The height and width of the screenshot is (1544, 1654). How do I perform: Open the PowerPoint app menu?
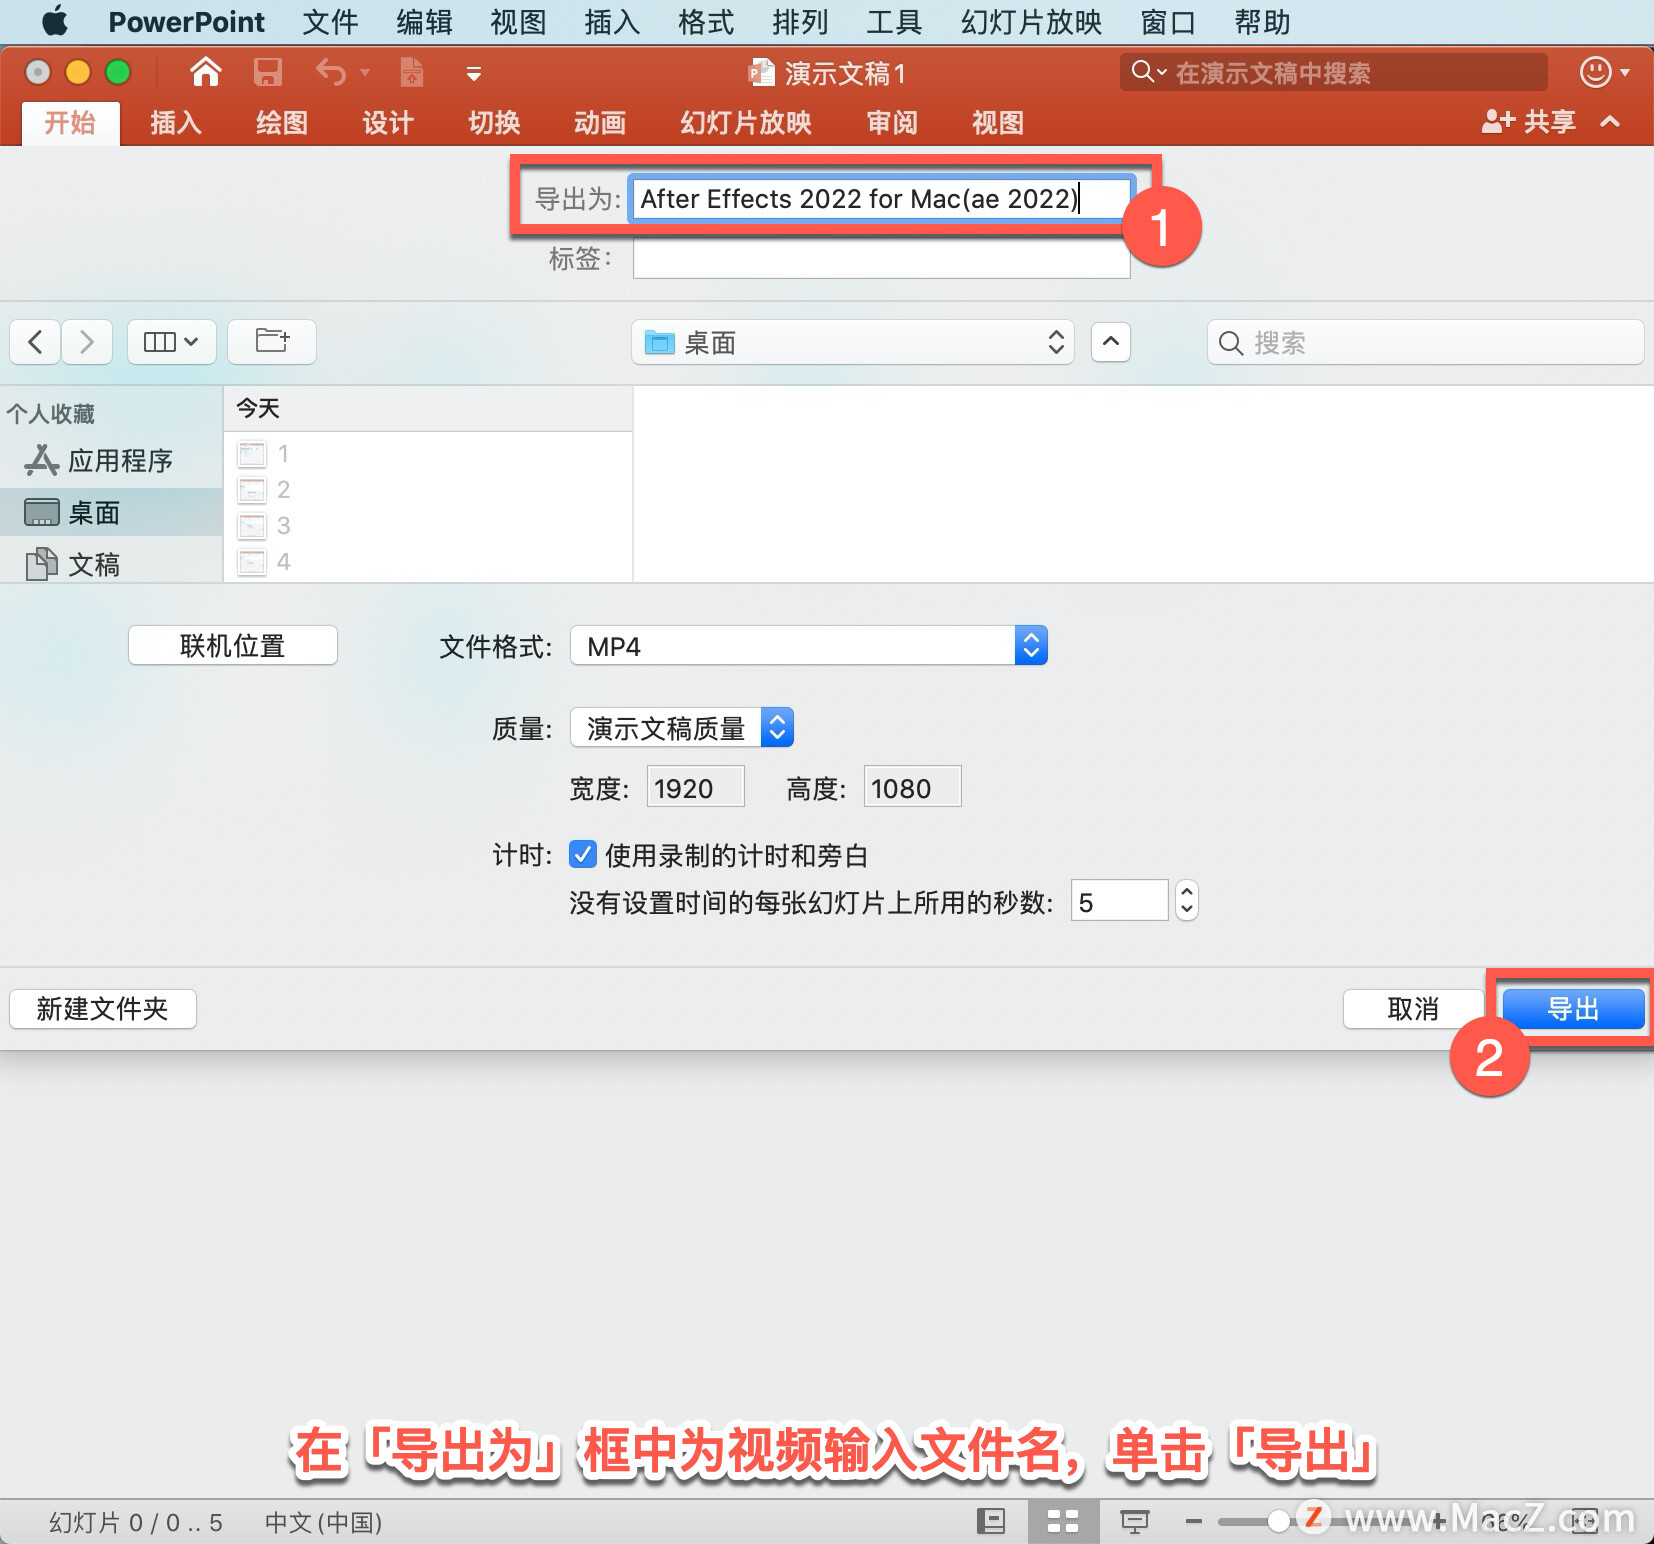[x=186, y=22]
